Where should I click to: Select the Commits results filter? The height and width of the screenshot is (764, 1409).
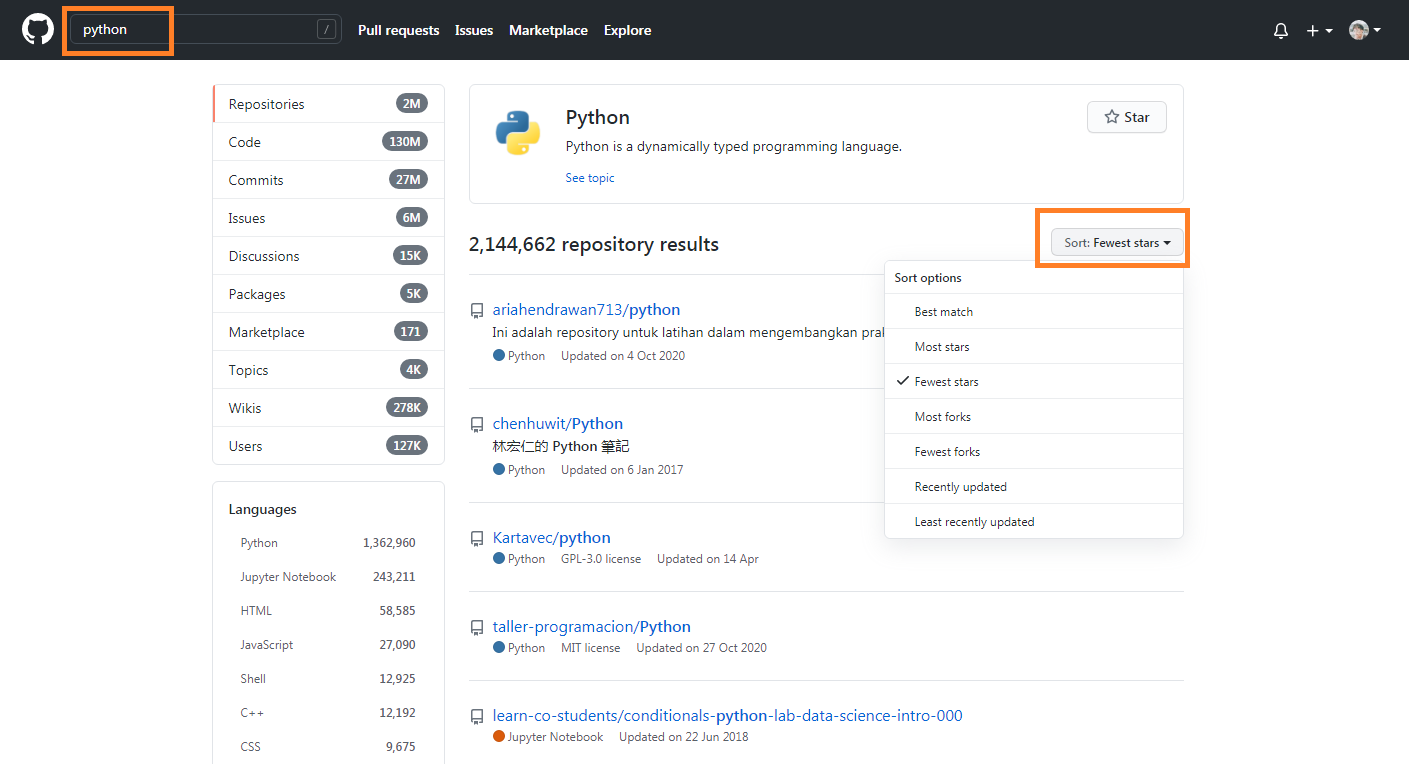point(328,180)
